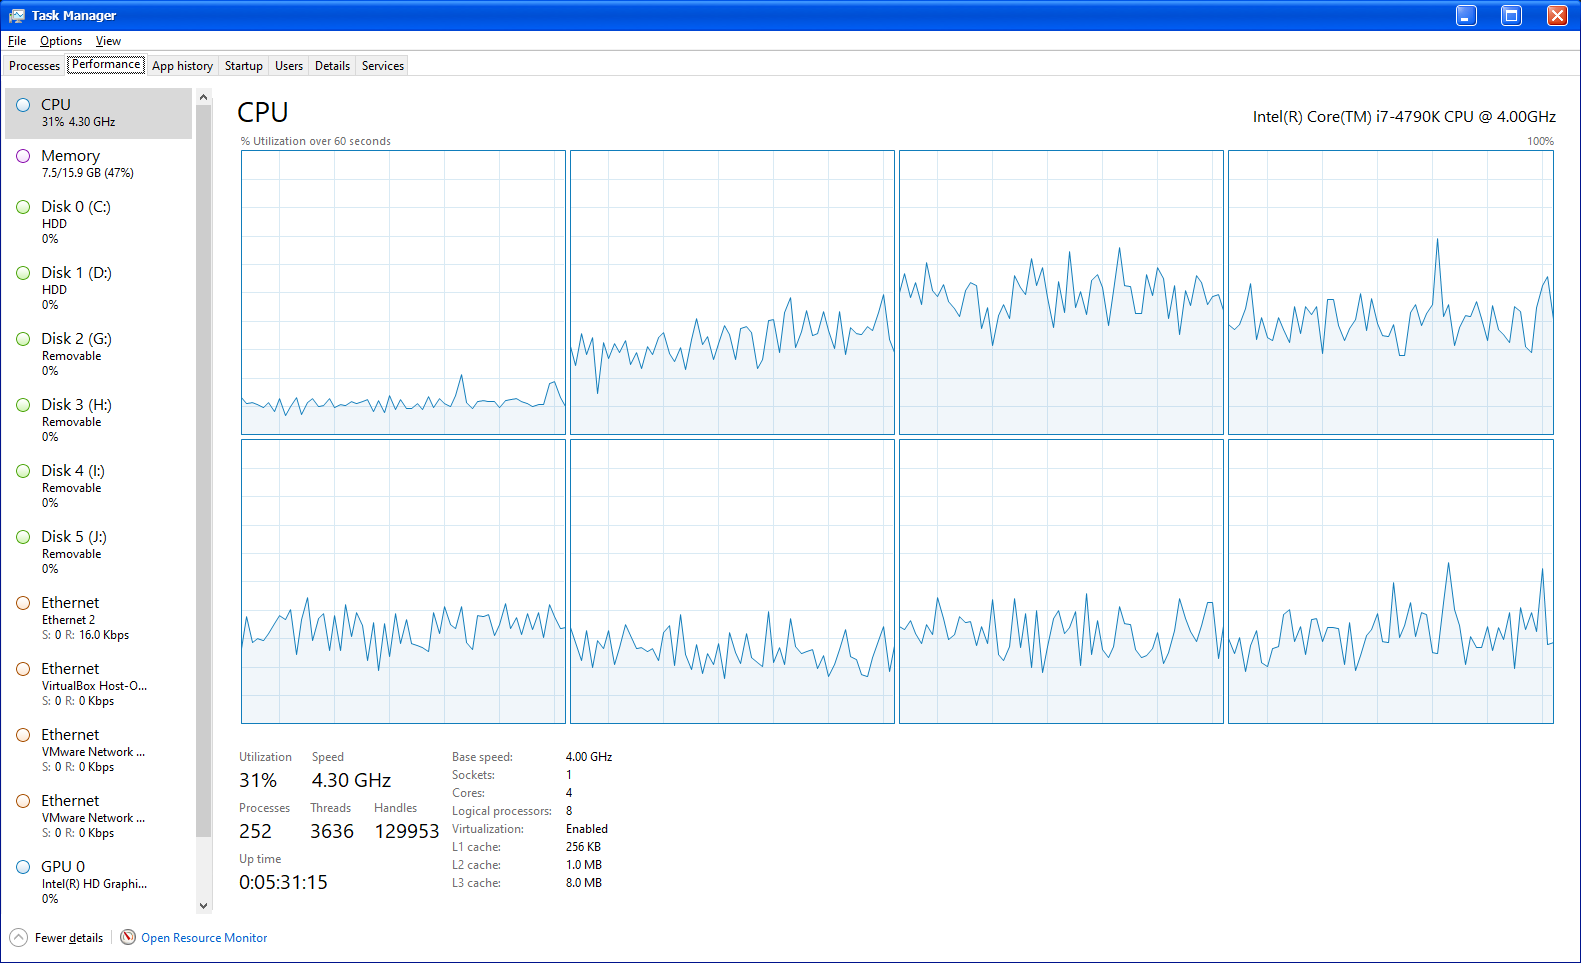Click the Logical processors value 8
Screen dimensions: 1581x963
(x=569, y=811)
